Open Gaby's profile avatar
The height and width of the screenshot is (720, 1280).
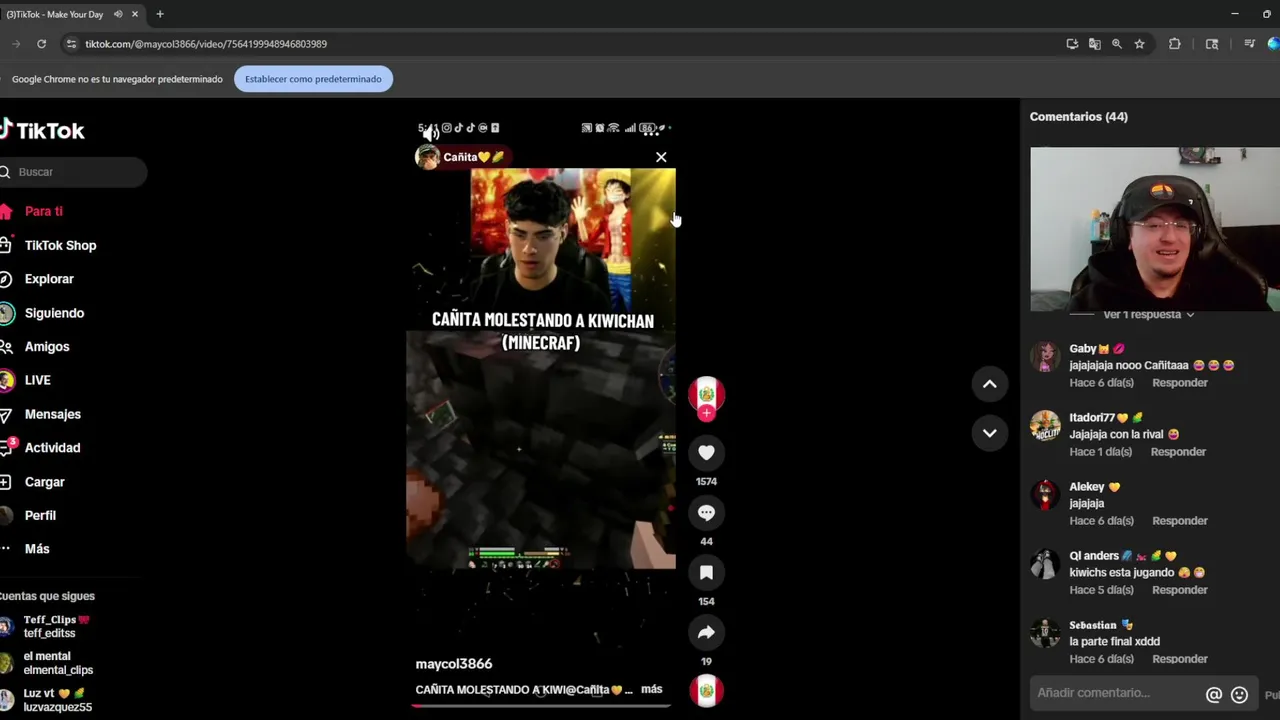pyautogui.click(x=1045, y=357)
